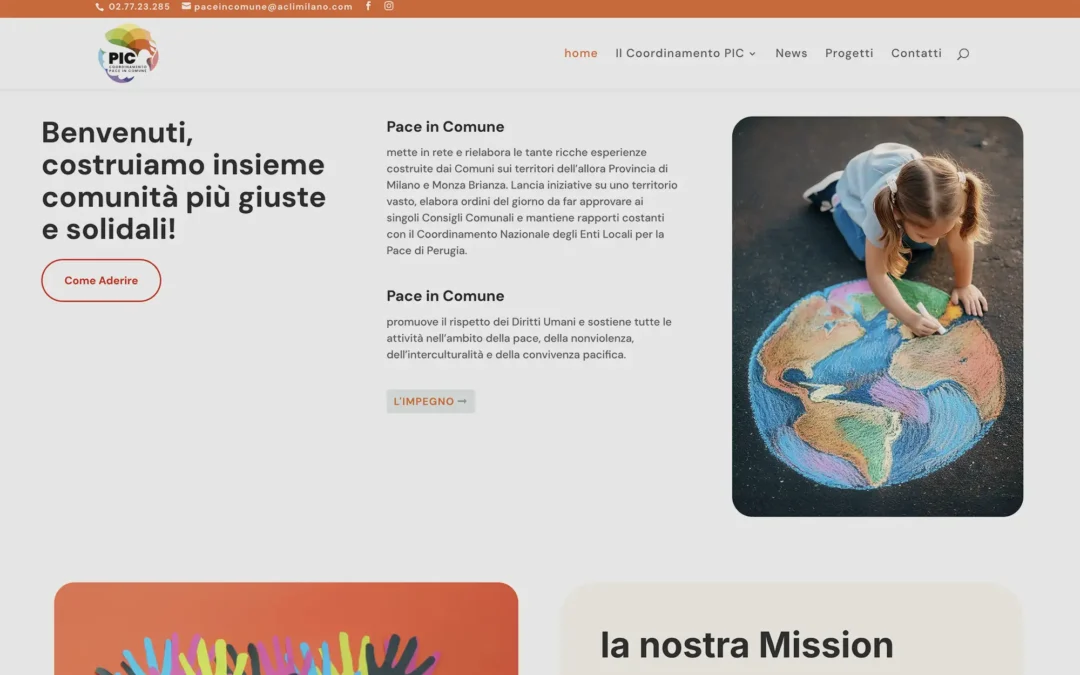Image resolution: width=1080 pixels, height=675 pixels.
Task: Click the la nostra Mission heading
Action: 746,645
